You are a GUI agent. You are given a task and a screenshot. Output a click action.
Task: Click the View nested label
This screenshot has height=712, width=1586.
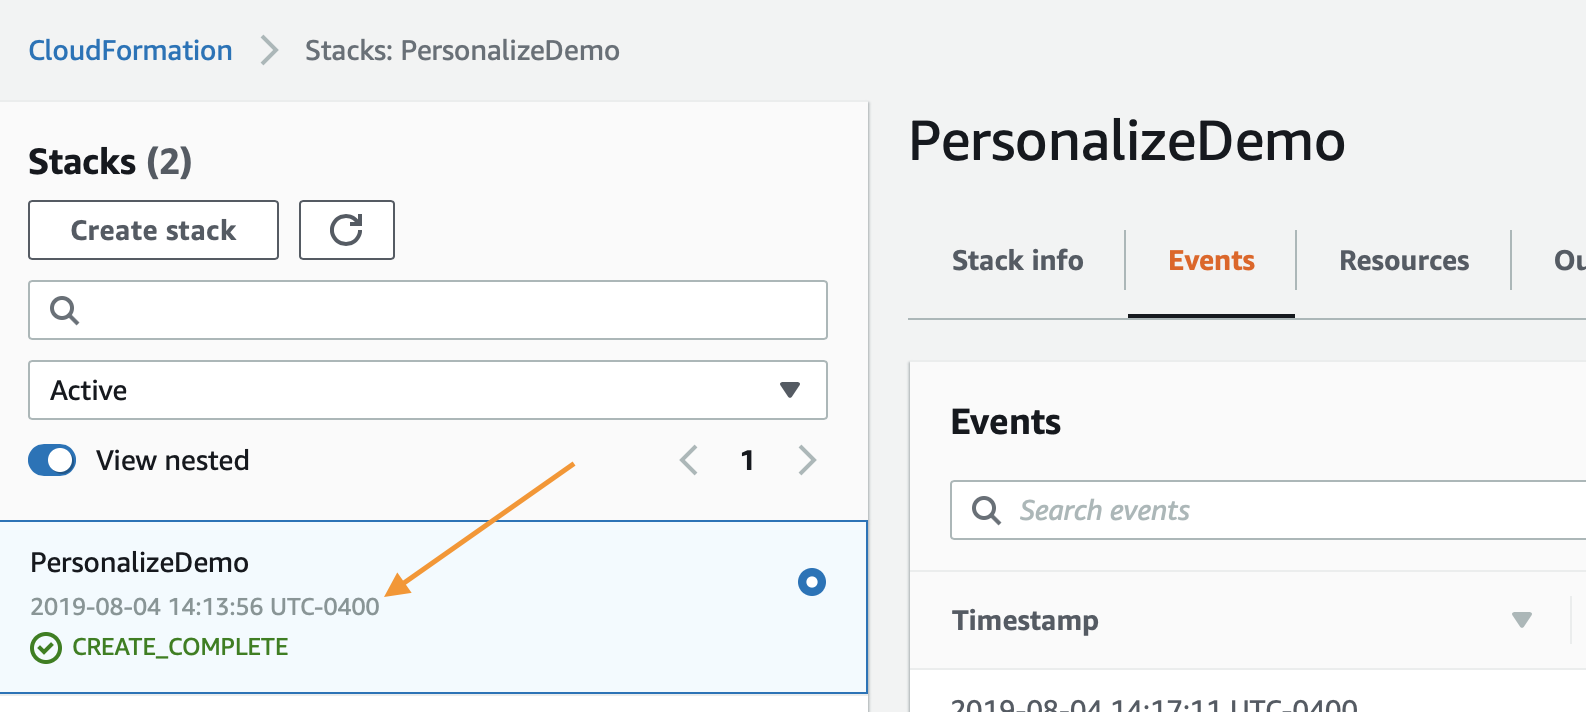tap(173, 460)
